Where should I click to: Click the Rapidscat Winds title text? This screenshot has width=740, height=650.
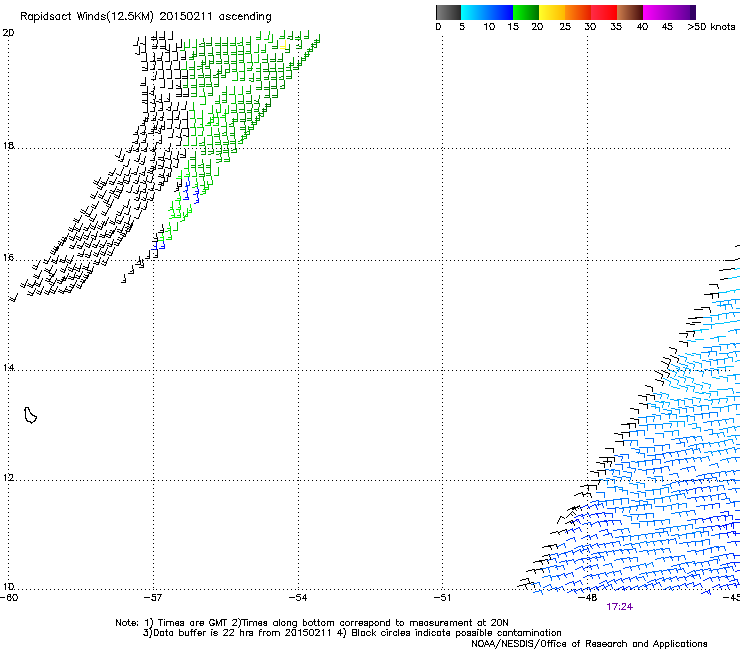pos(146,17)
